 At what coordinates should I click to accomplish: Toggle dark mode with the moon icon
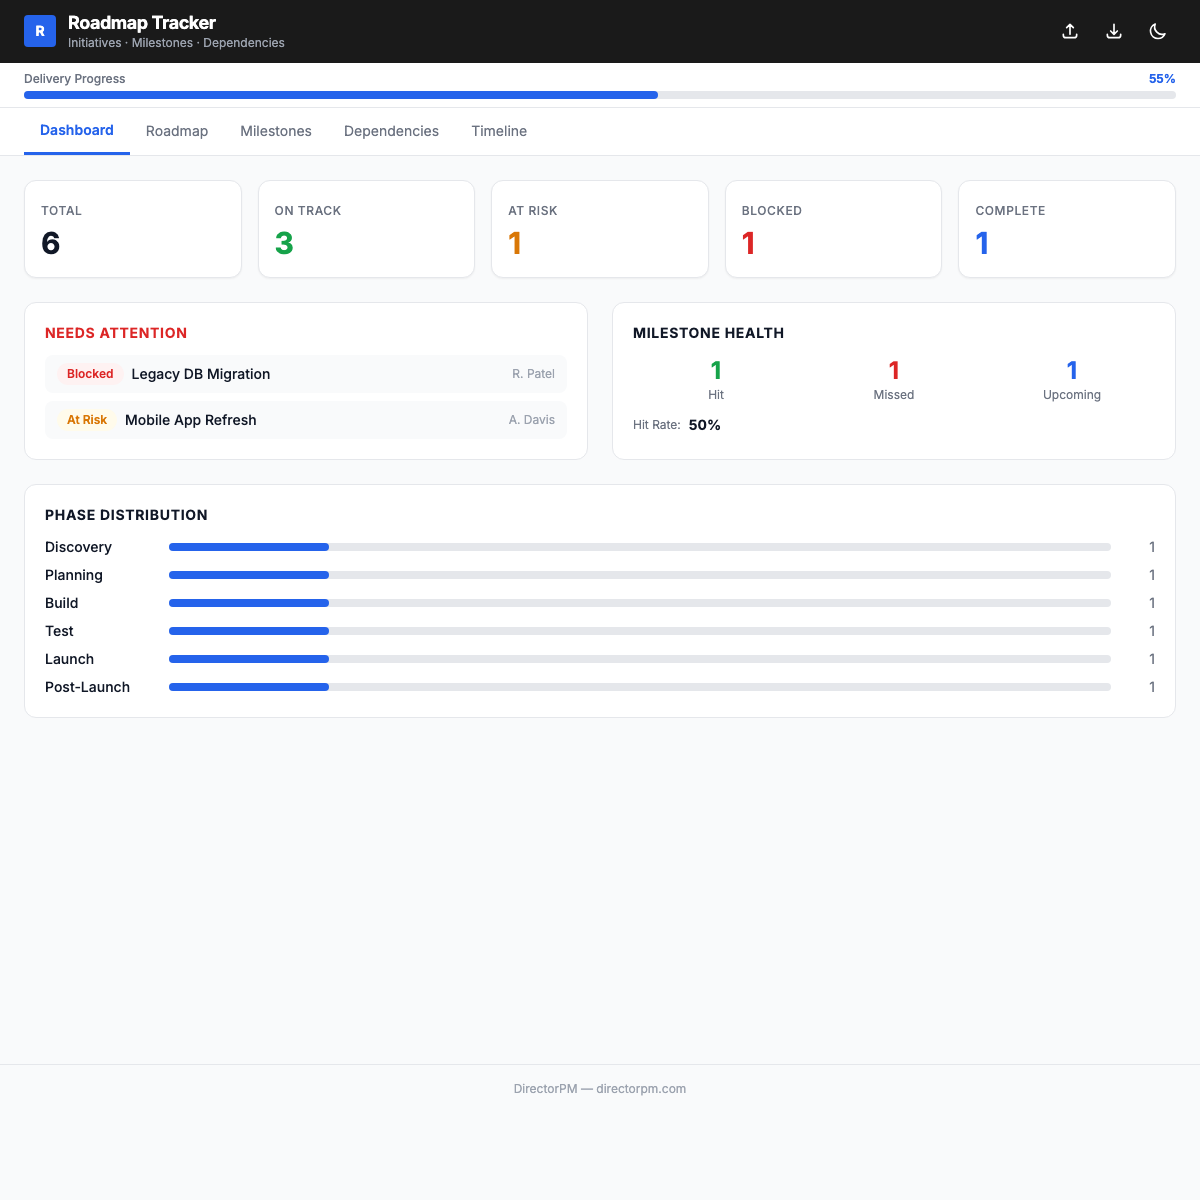point(1158,31)
